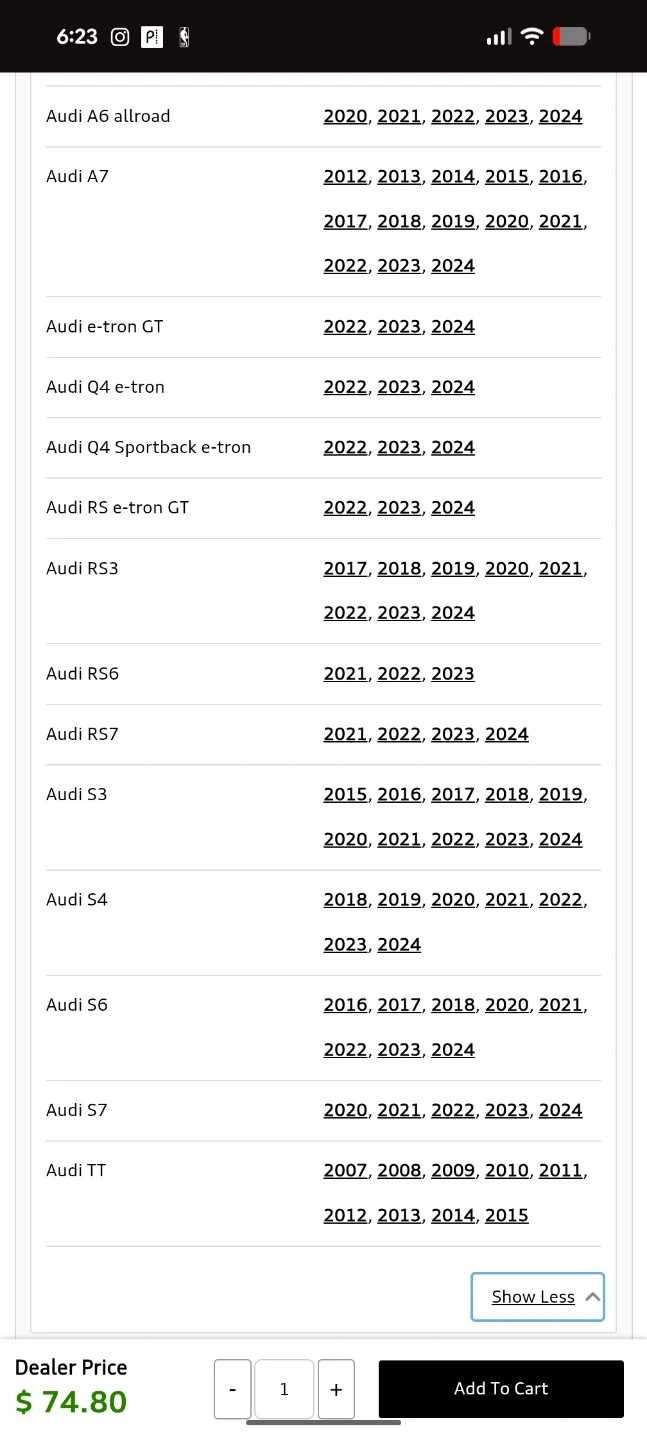This screenshot has height=1440, width=647.
Task: Tap the NBA notification icon
Action: [184, 37]
